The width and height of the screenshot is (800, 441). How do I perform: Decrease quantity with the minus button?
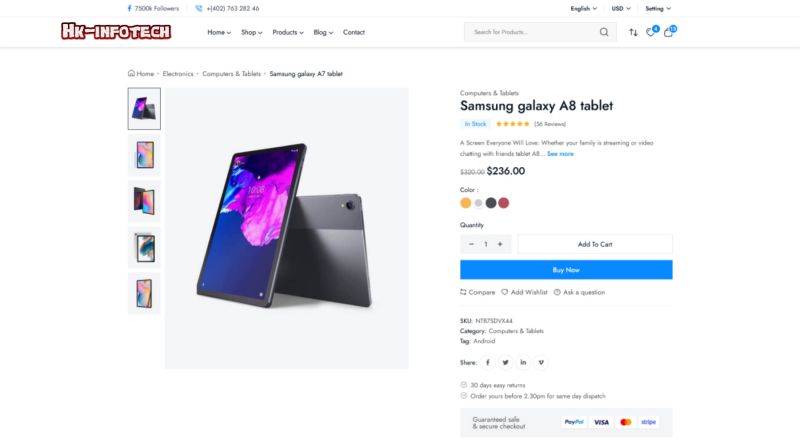(471, 244)
